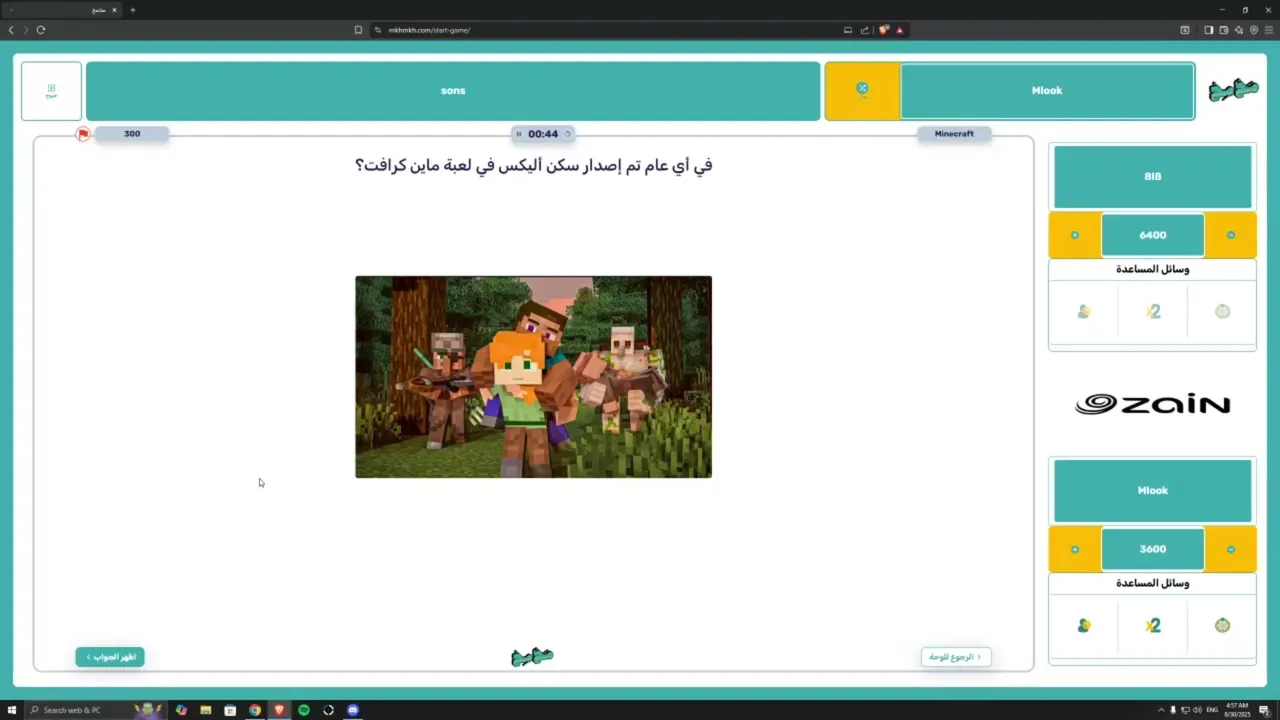This screenshot has width=1280, height=720.
Task: Select the sons team turn bar
Action: point(453,91)
